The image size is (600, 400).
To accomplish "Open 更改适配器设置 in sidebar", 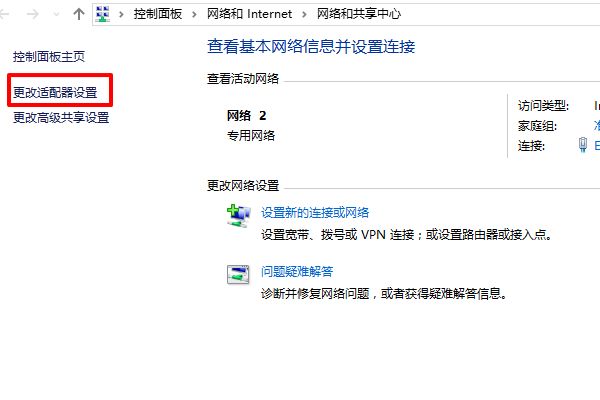I will point(55,92).
